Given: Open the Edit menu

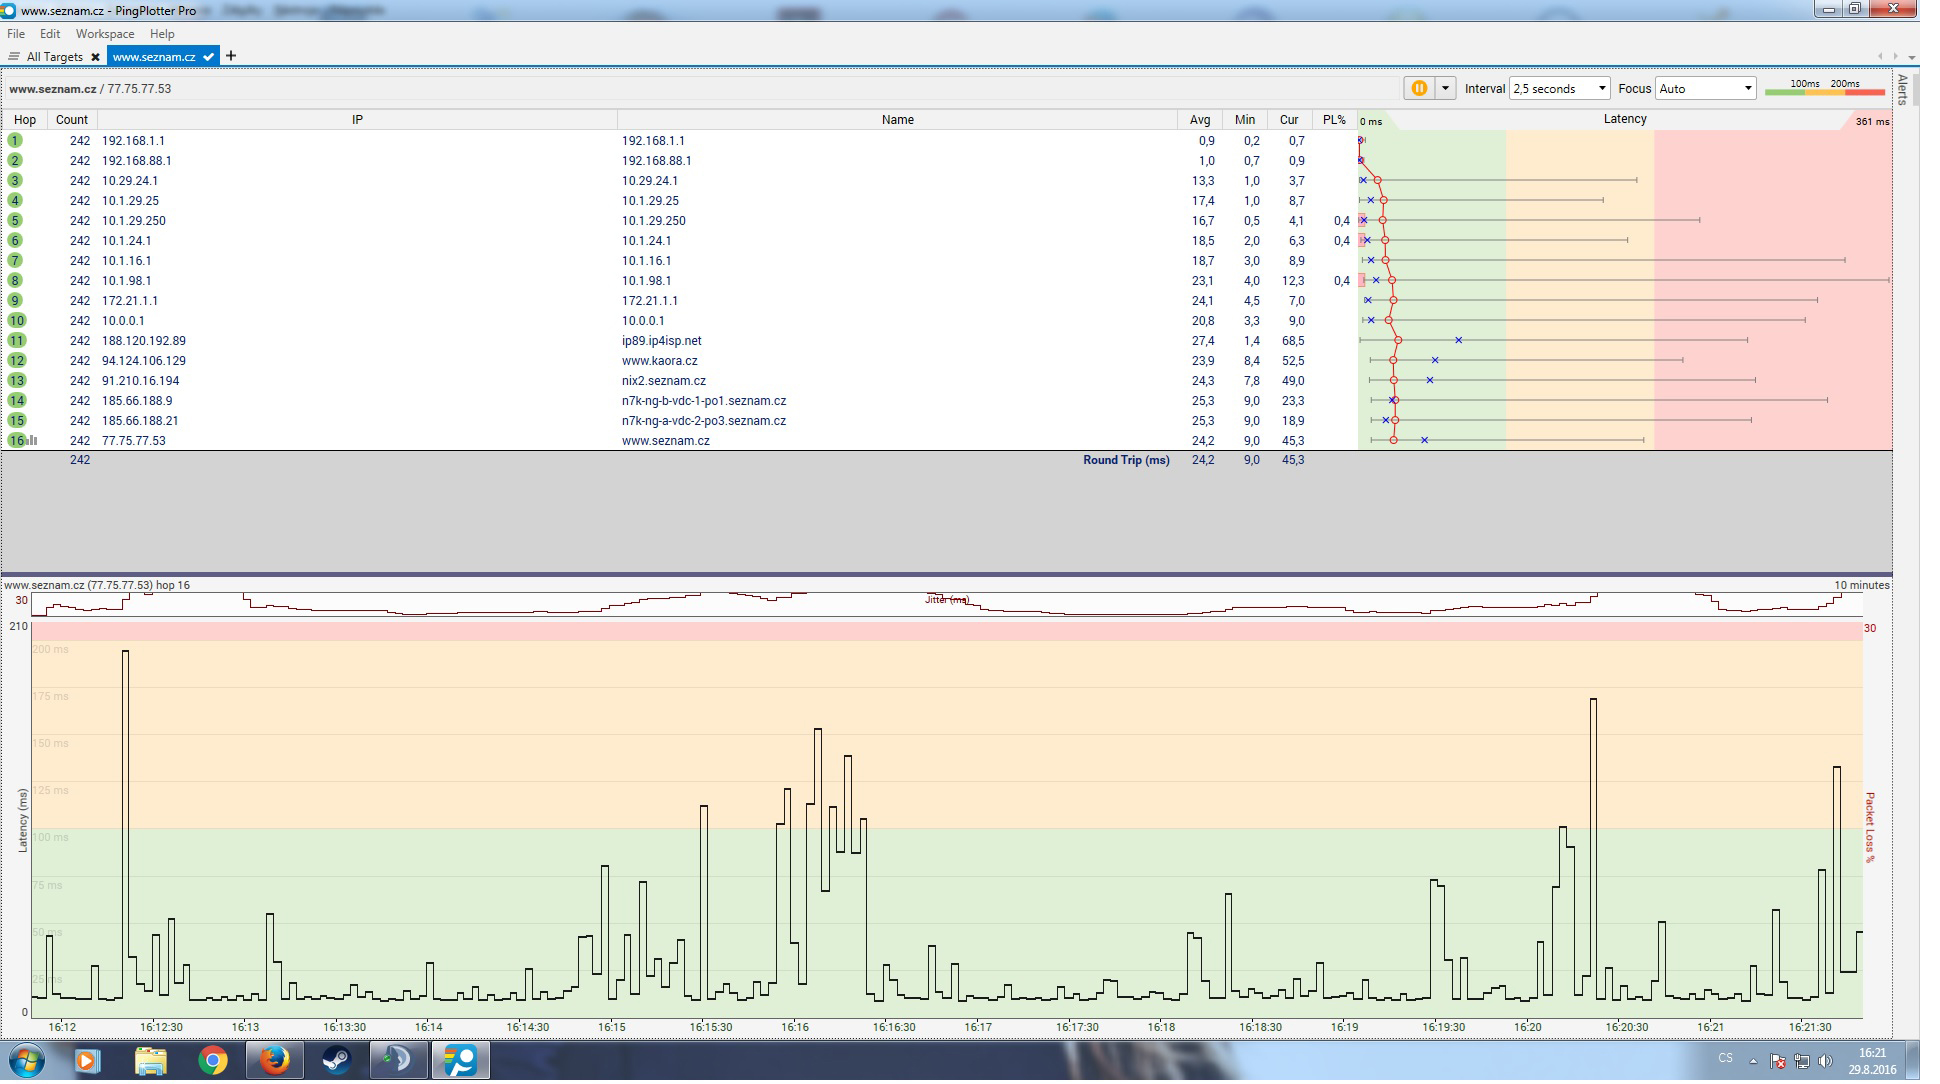Looking at the screenshot, I should 50,34.
